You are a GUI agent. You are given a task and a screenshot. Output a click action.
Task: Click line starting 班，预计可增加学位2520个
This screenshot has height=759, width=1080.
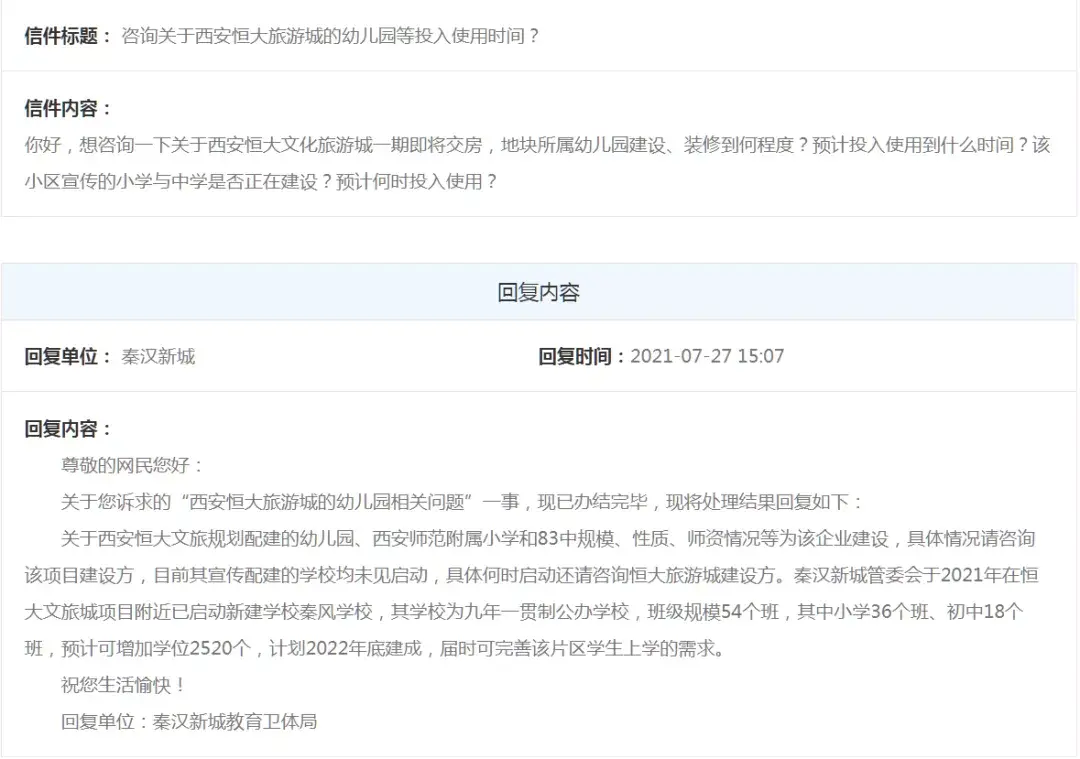point(375,648)
